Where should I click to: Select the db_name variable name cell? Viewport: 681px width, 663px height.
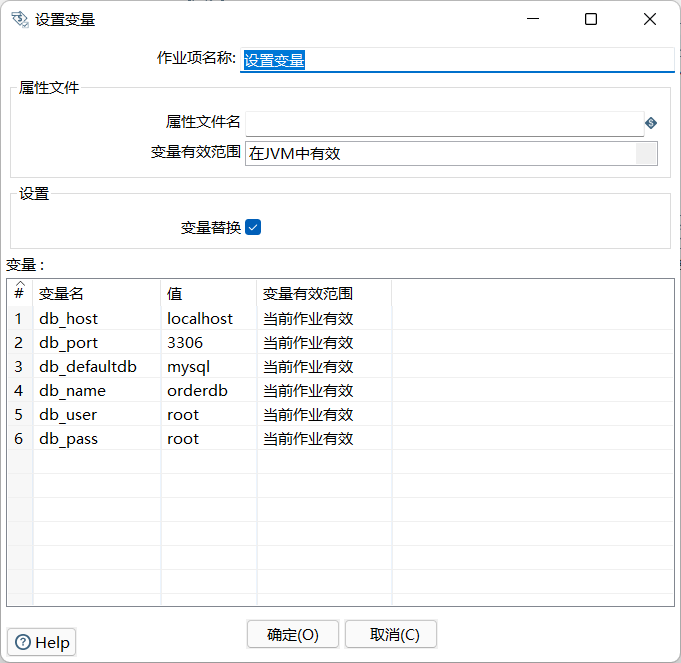96,390
